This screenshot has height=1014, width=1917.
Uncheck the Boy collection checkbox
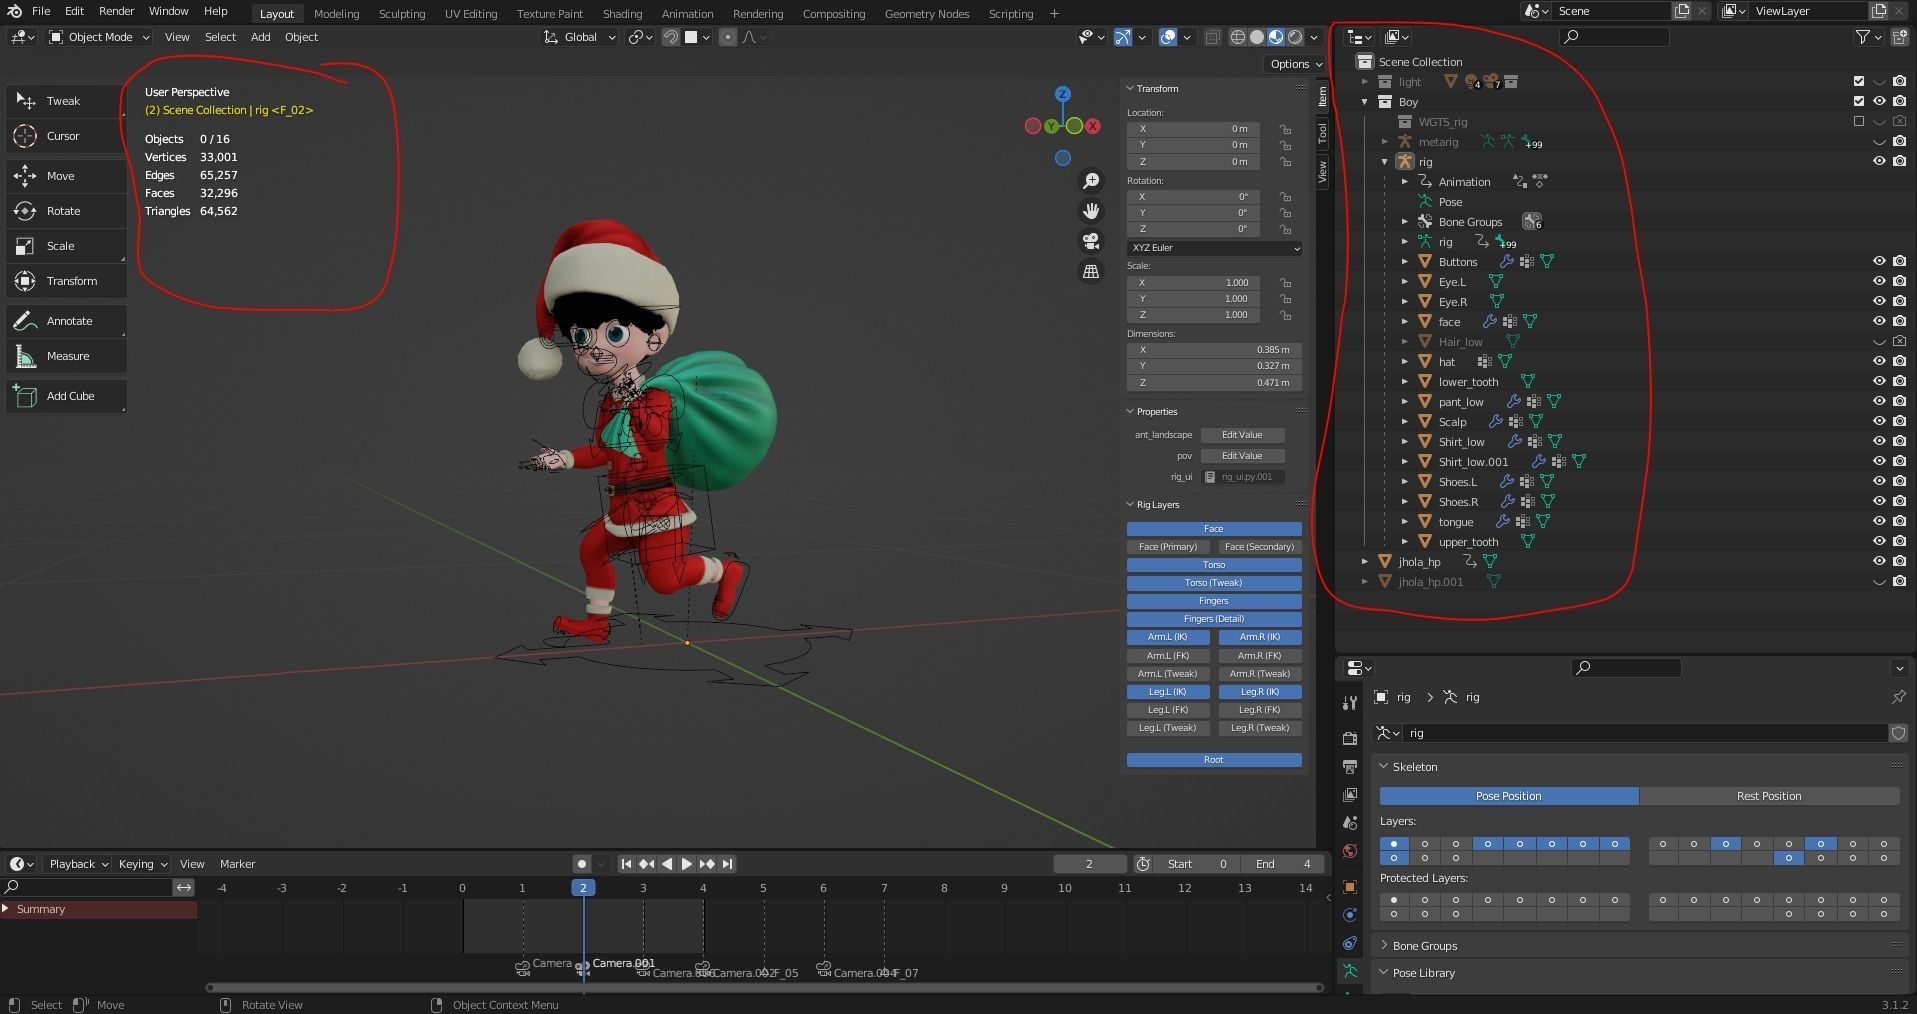[1859, 101]
